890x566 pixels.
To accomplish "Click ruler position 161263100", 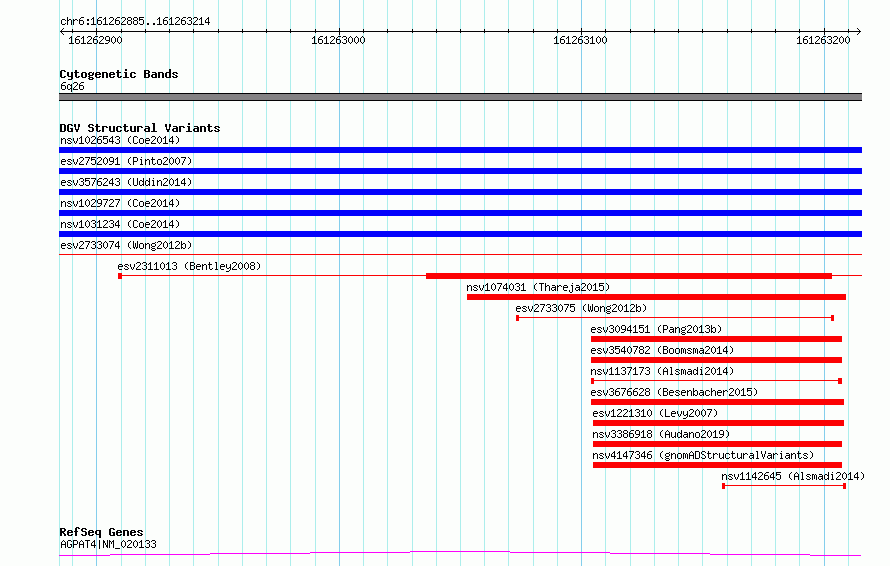I will point(580,40).
